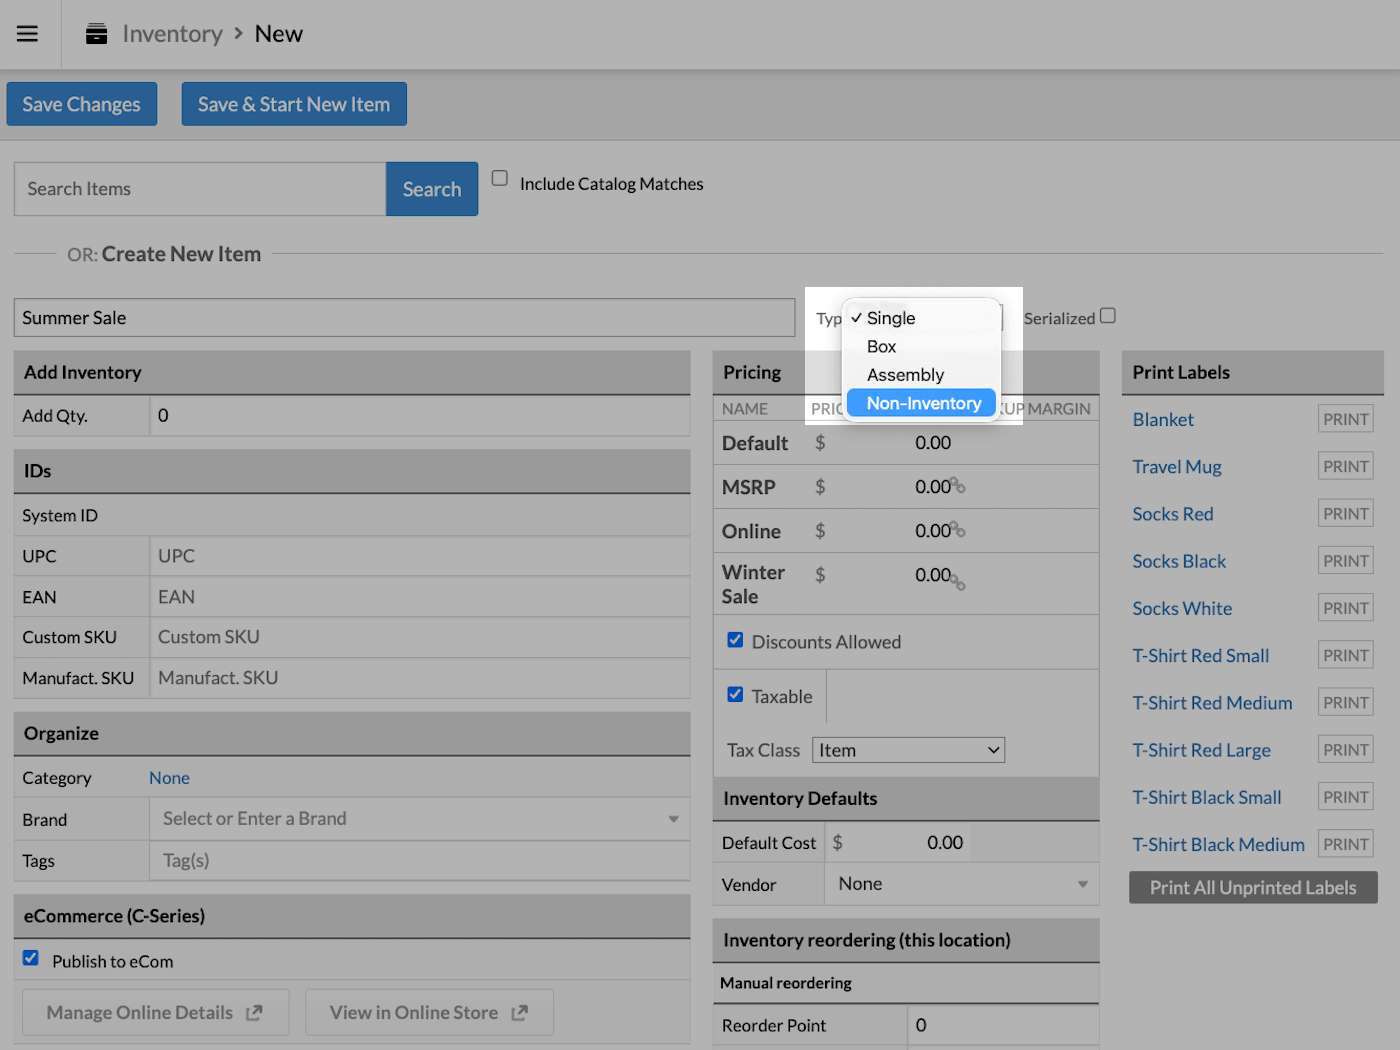The image size is (1400, 1050).
Task: Open T-Shirt Black Medium link
Action: click(x=1218, y=845)
